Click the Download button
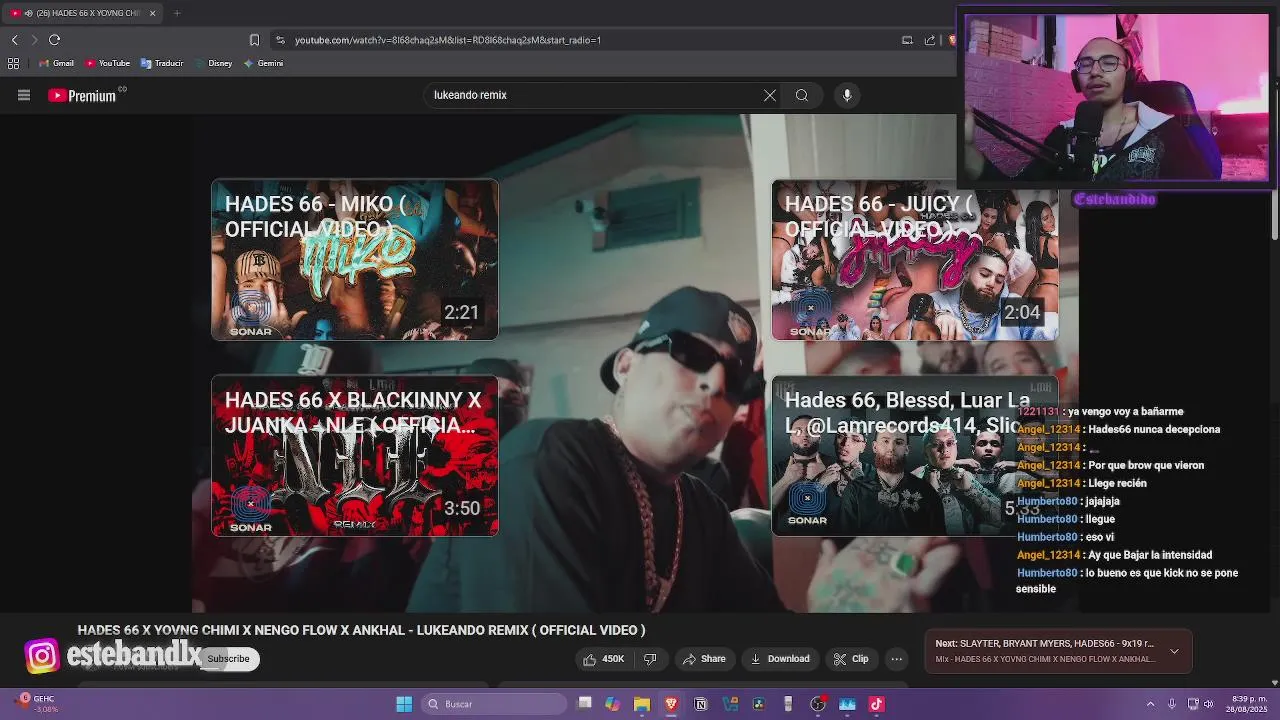The height and width of the screenshot is (720, 1280). (x=780, y=659)
